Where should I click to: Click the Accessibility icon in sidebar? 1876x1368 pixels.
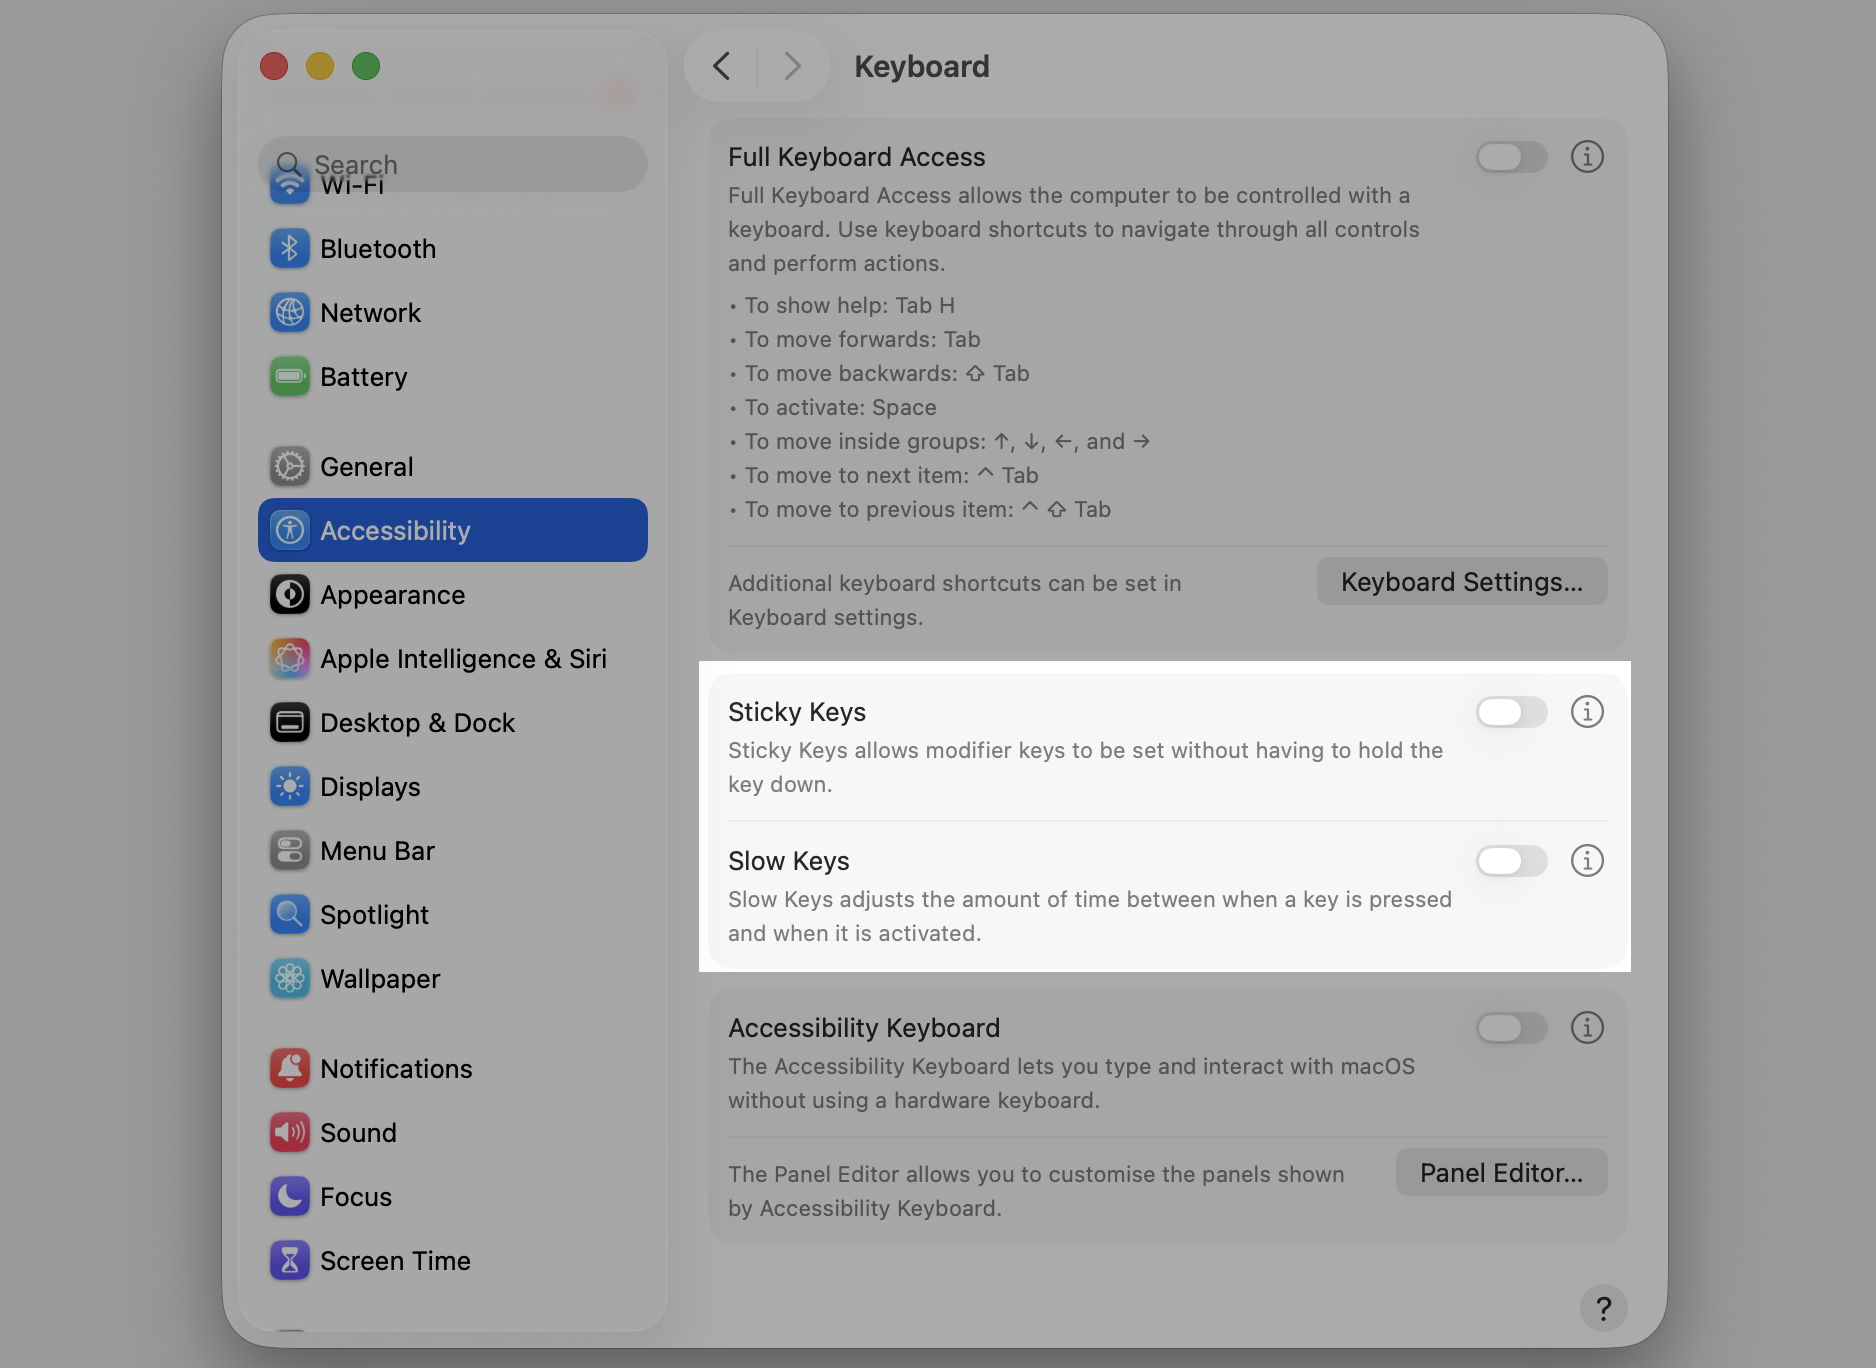point(290,530)
